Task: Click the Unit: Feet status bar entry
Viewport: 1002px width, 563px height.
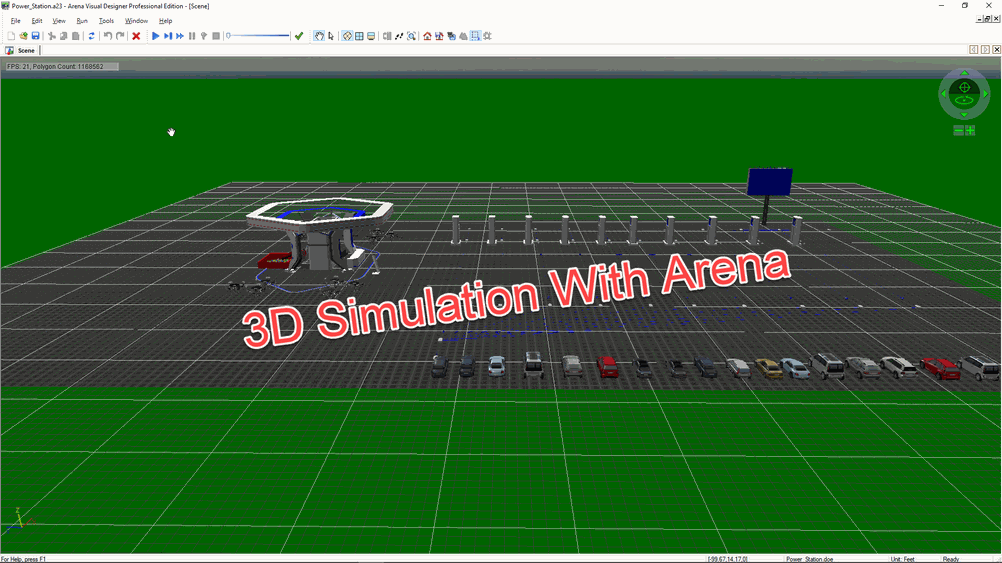Action: (903, 559)
